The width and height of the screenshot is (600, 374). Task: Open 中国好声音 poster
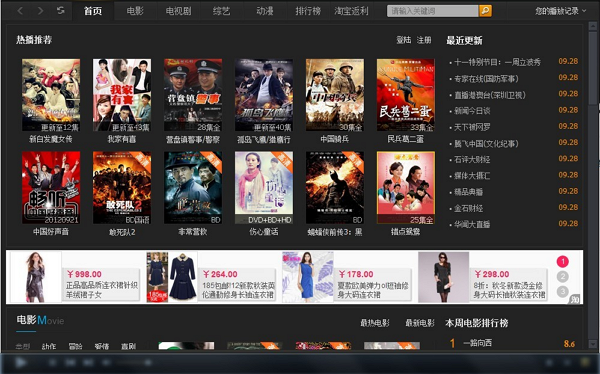tap(51, 188)
